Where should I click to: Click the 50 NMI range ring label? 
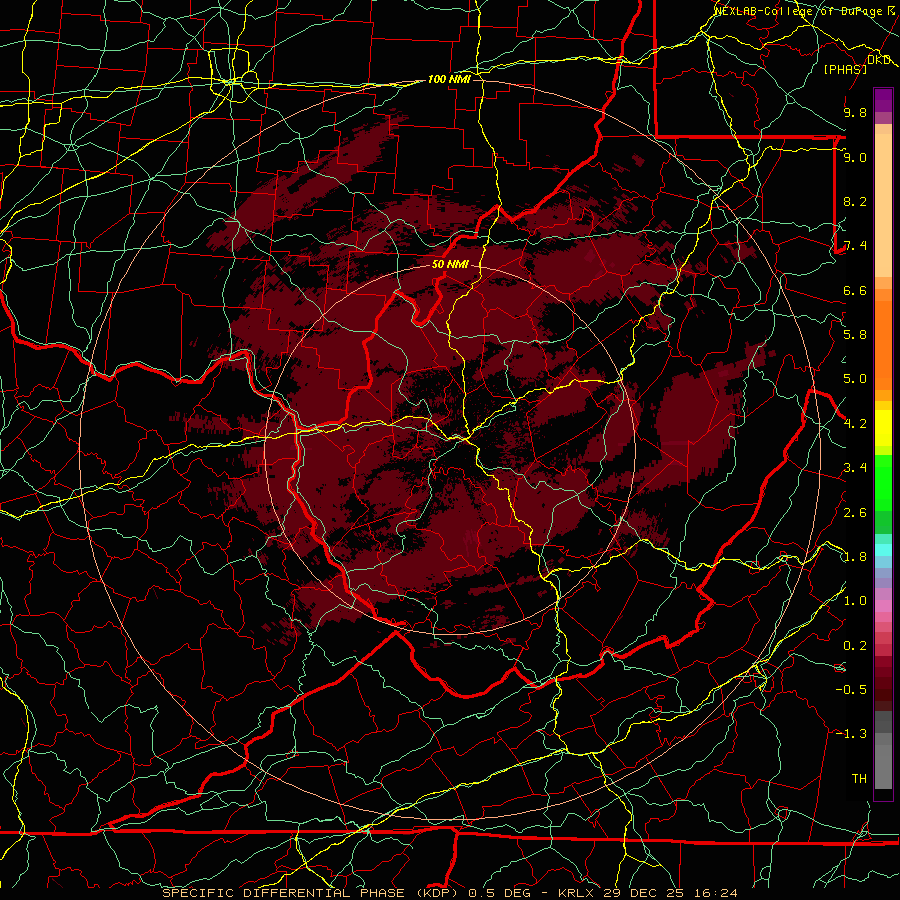(x=450, y=264)
